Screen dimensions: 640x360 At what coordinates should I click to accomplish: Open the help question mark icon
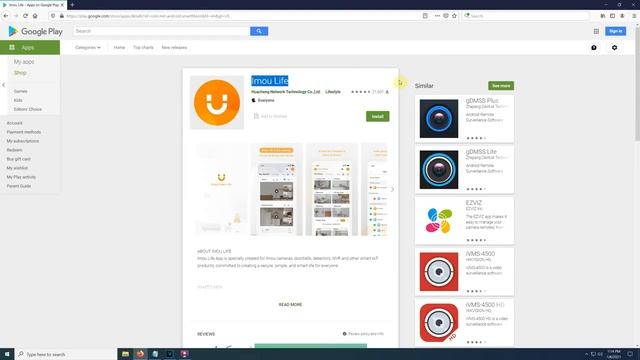tap(593, 48)
